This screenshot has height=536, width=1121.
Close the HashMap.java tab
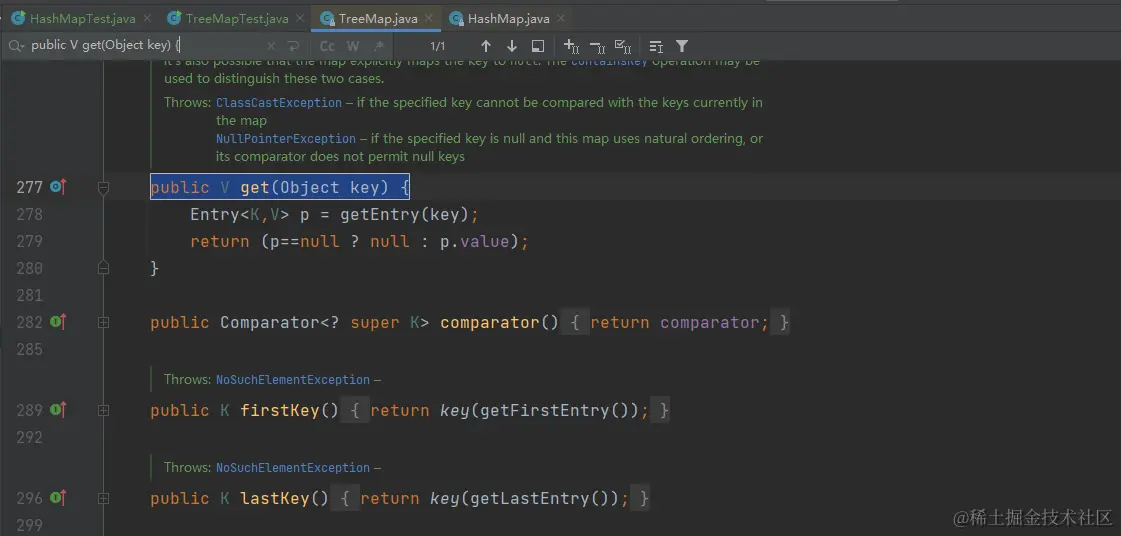561,19
